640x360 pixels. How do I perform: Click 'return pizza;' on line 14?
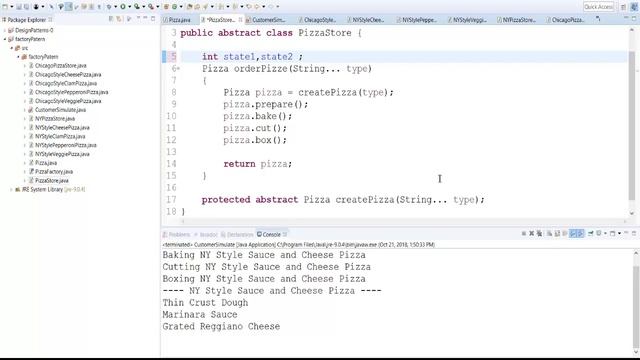pos(258,164)
